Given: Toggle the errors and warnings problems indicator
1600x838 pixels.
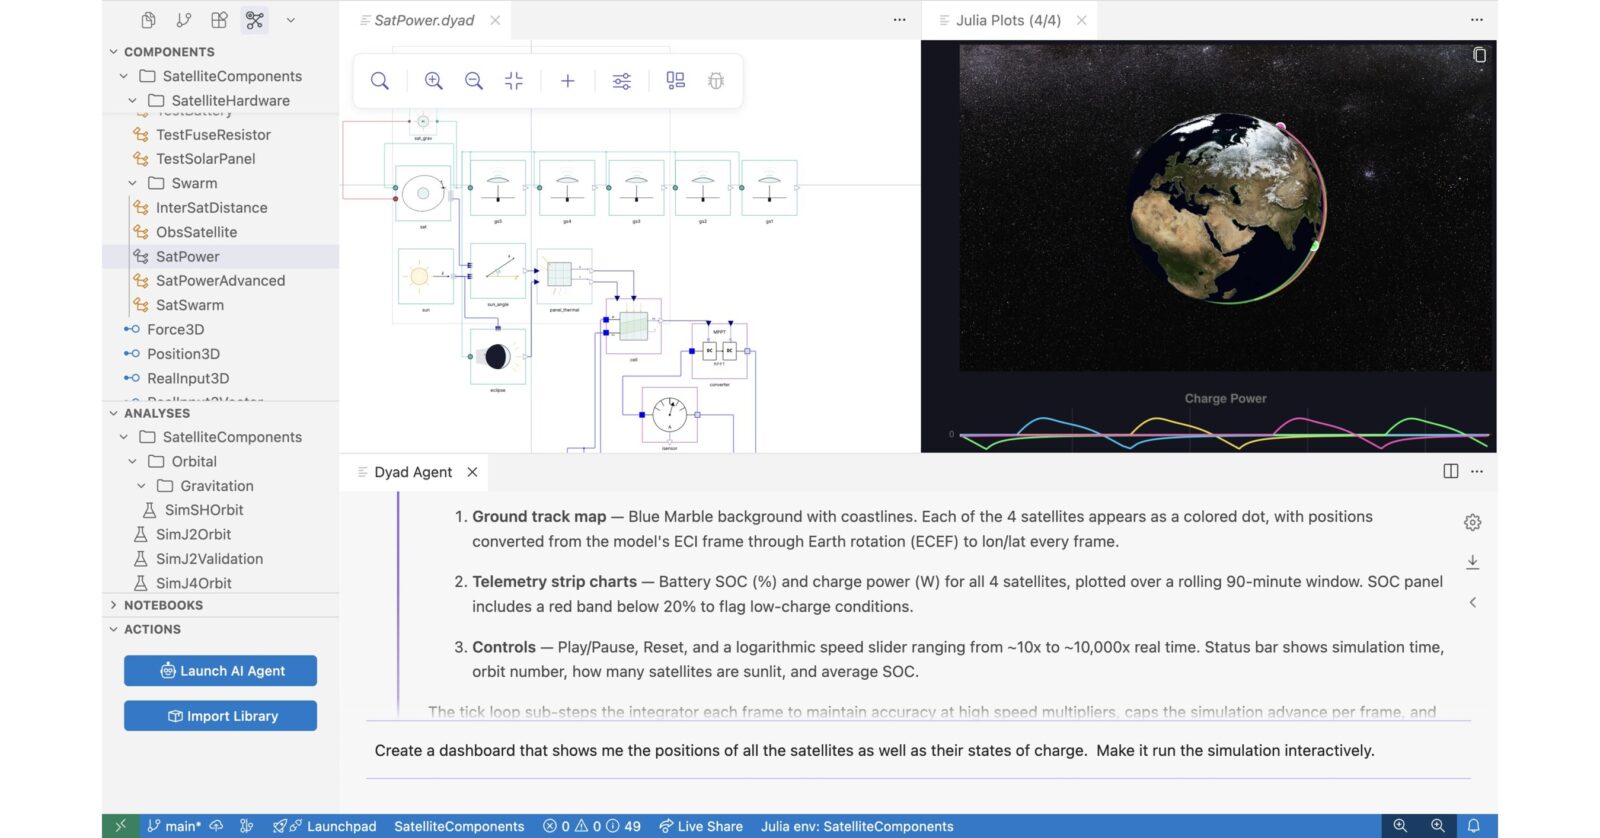Looking at the screenshot, I should click(591, 826).
